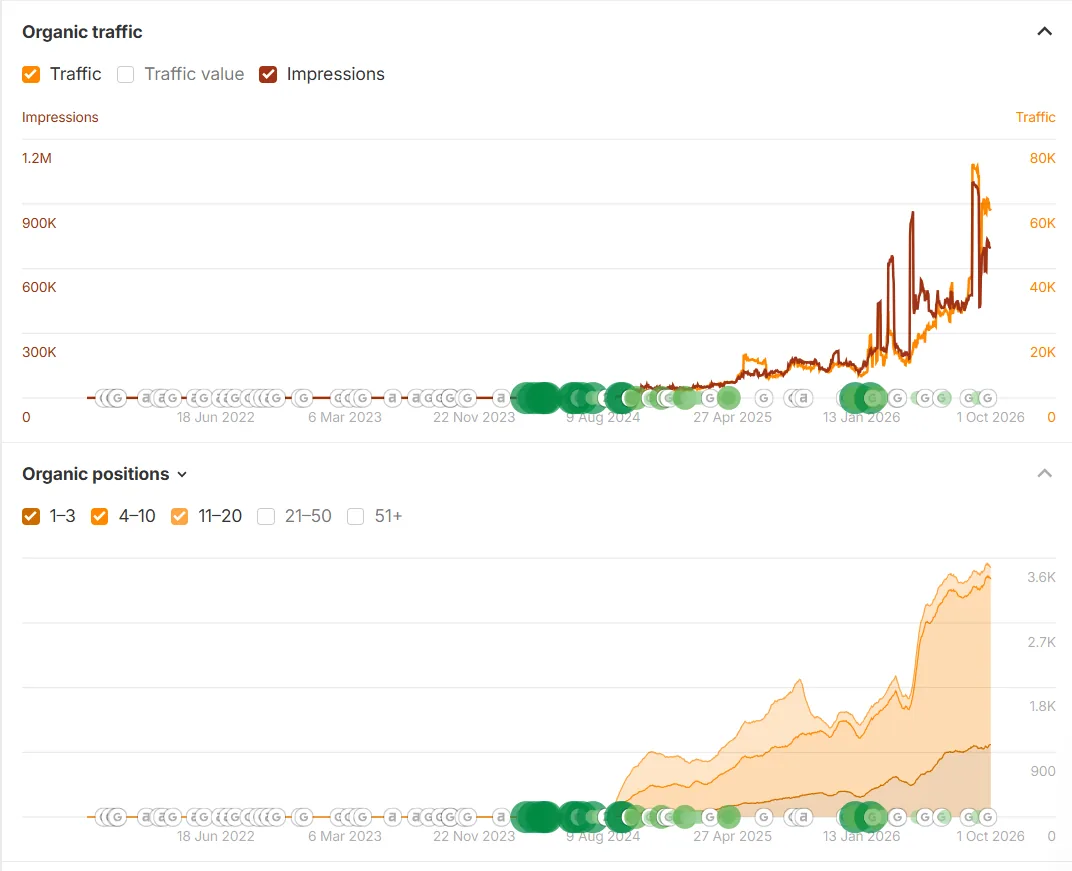Click the 18 Jun 2022 date in positions chart
1072x871 pixels.
click(x=215, y=836)
